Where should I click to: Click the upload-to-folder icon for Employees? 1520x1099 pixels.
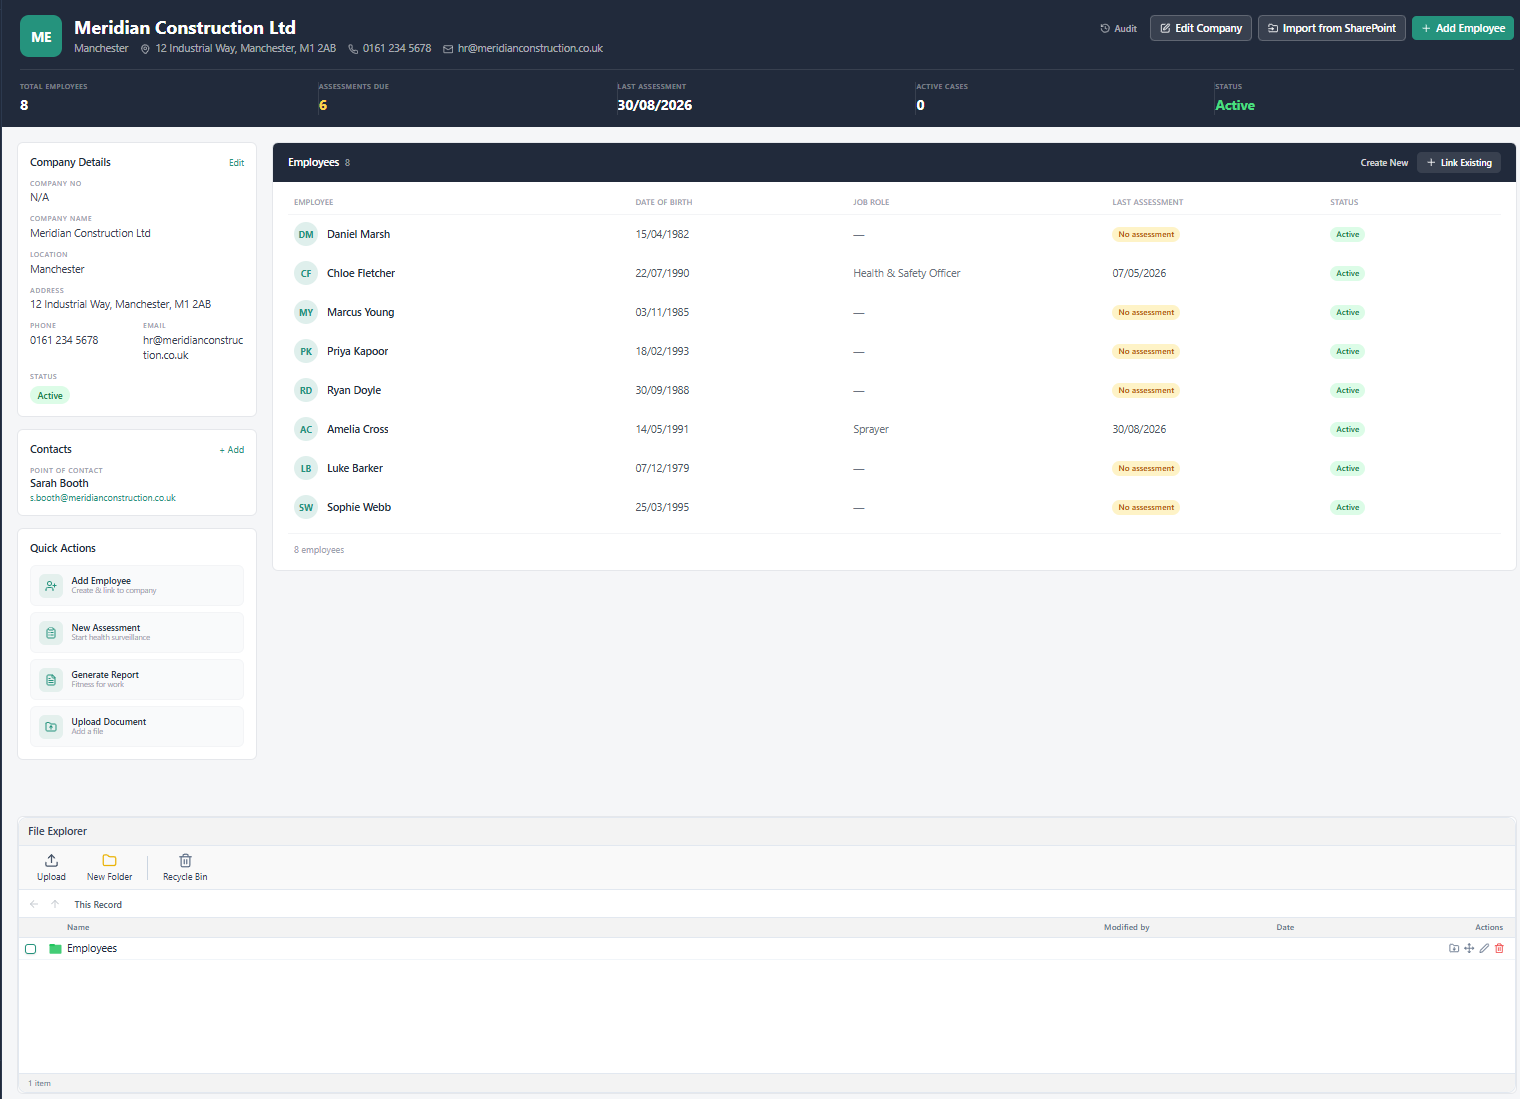click(1454, 949)
